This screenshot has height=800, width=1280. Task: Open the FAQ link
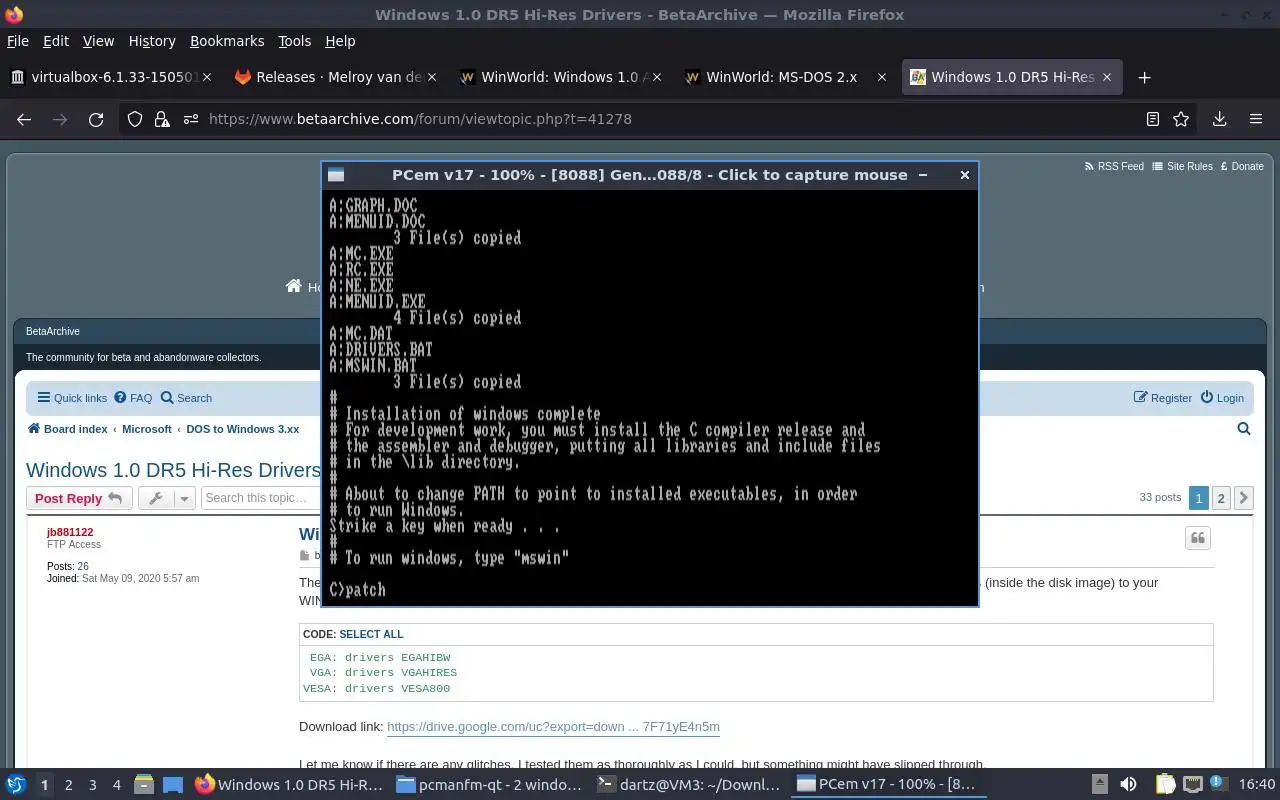point(133,398)
